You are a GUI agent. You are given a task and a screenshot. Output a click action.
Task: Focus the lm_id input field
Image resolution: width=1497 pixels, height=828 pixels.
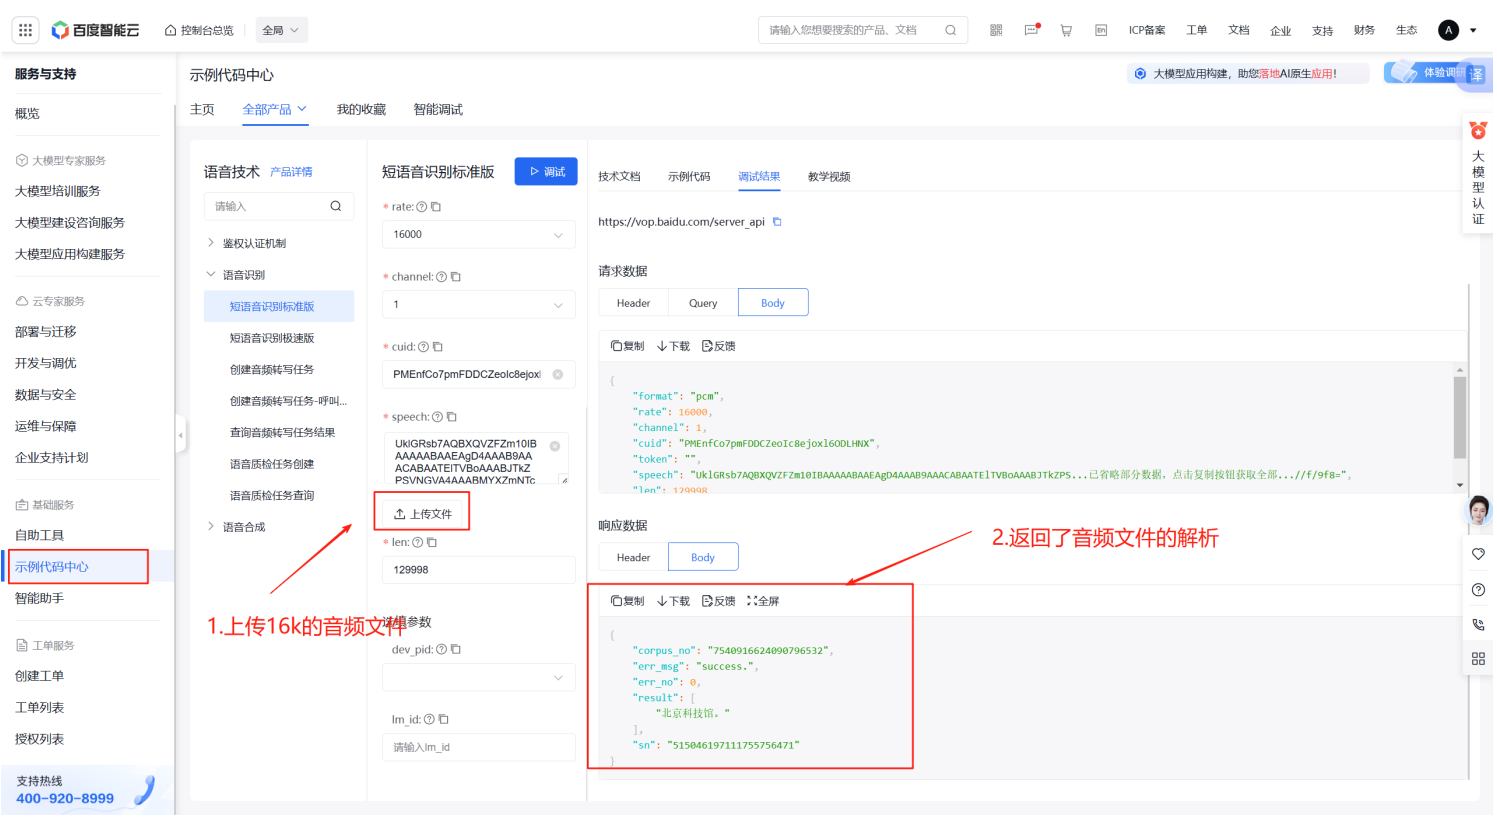point(479,748)
